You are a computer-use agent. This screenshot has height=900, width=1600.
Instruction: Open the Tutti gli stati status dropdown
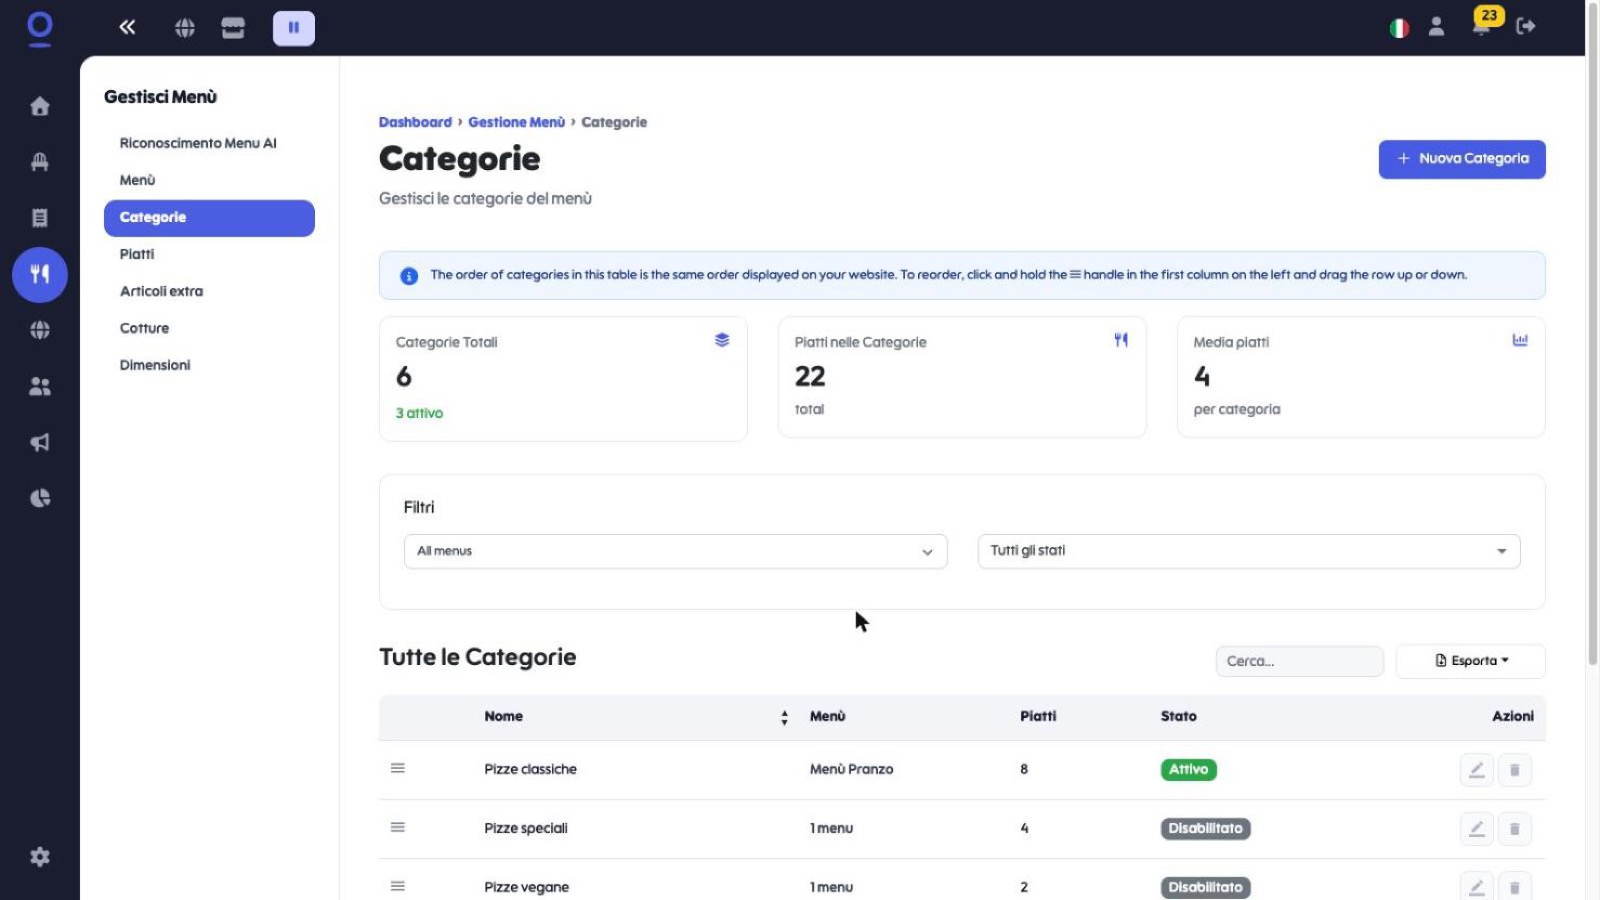(x=1249, y=551)
